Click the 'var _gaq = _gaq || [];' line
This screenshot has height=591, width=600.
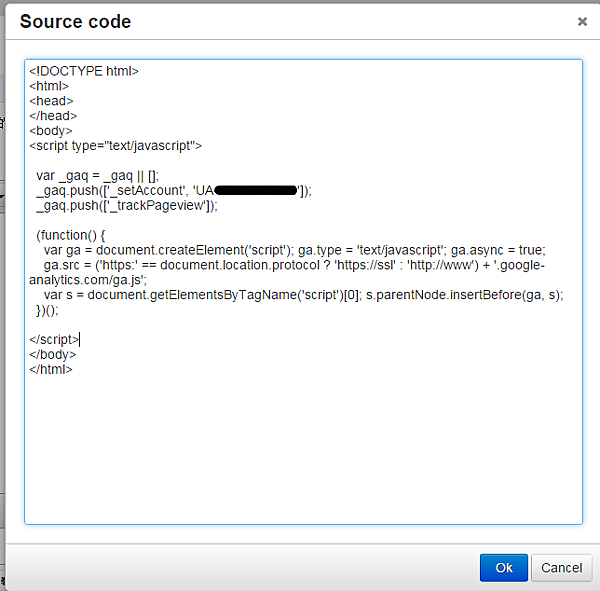coord(98,176)
